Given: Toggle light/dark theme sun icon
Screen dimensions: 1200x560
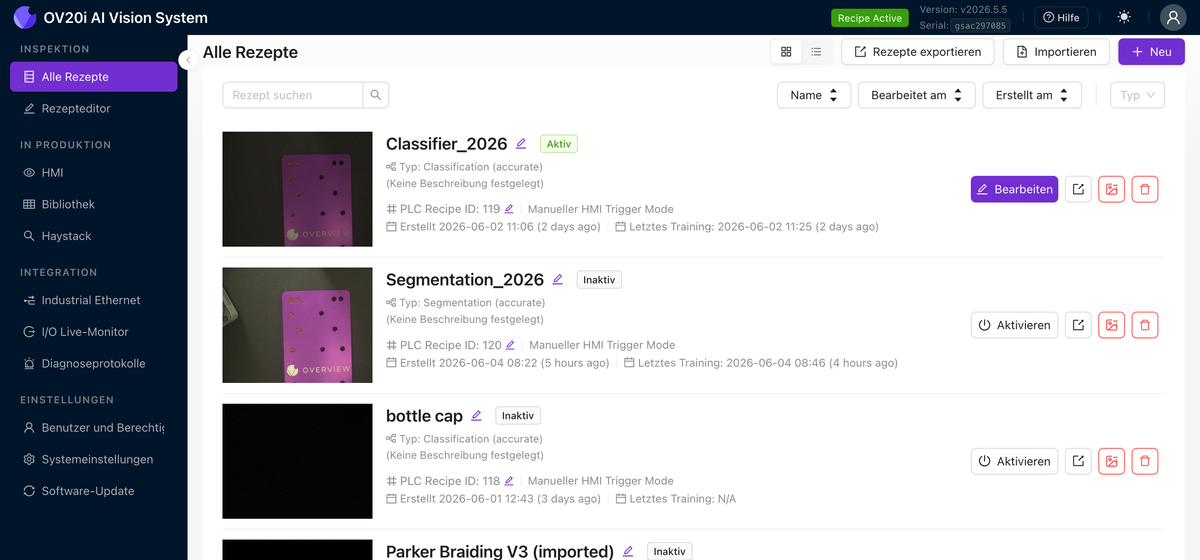Looking at the screenshot, I should pyautogui.click(x=1125, y=17).
